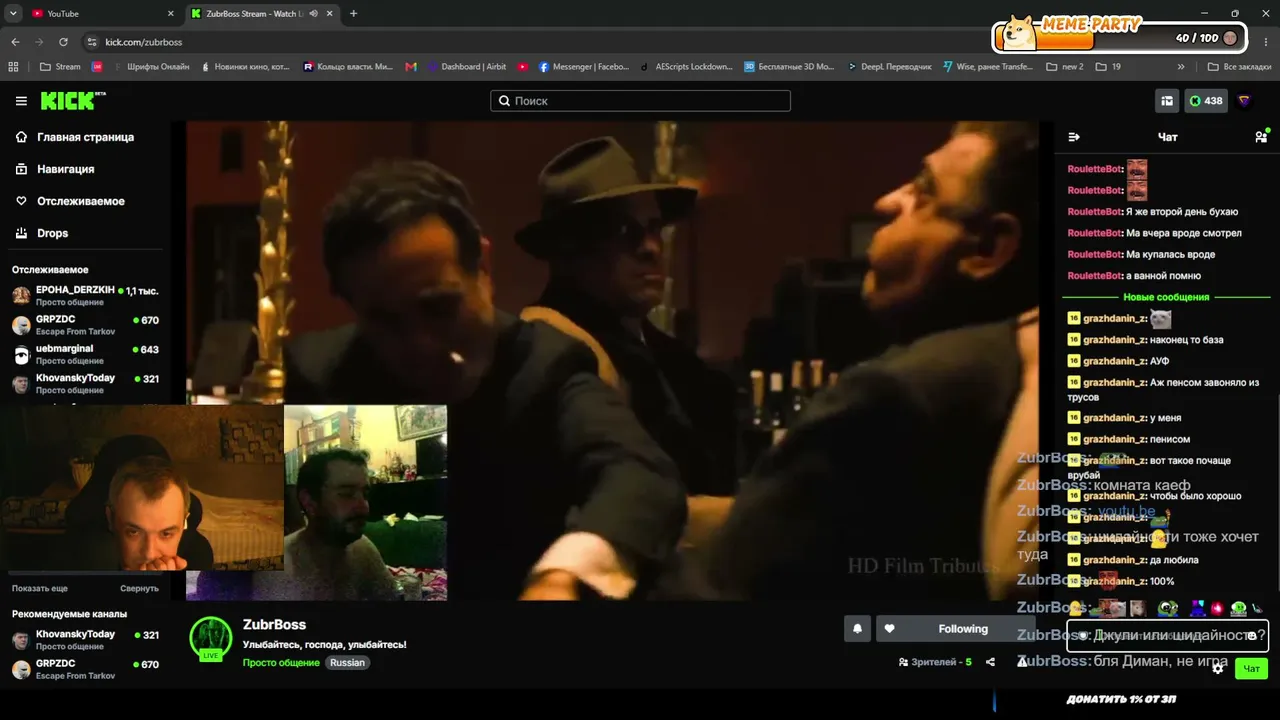
Task: Click the video player area
Action: pos(612,361)
